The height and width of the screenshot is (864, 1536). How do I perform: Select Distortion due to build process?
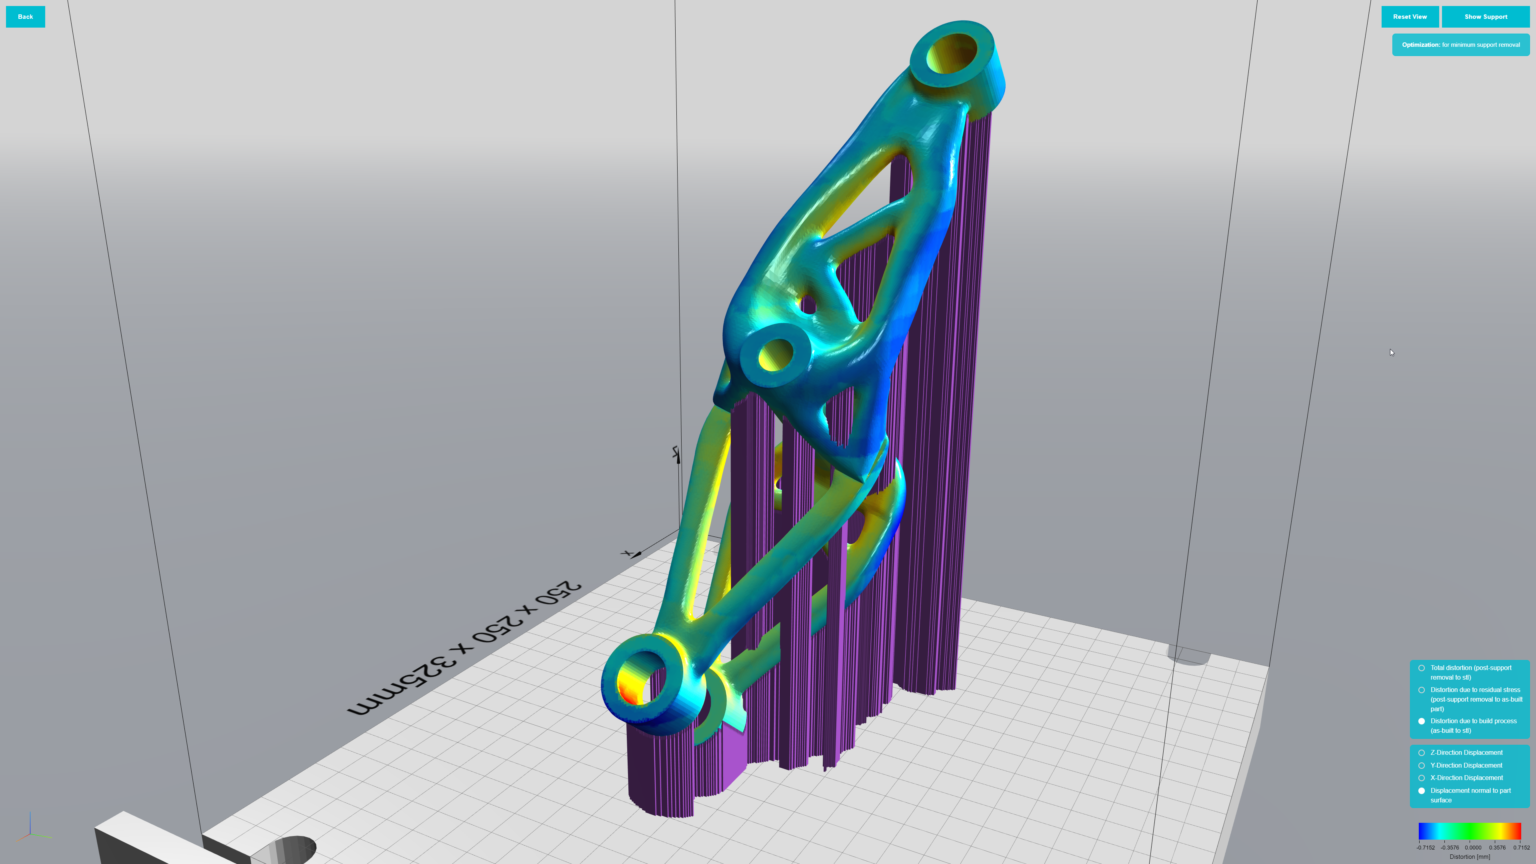point(1421,721)
